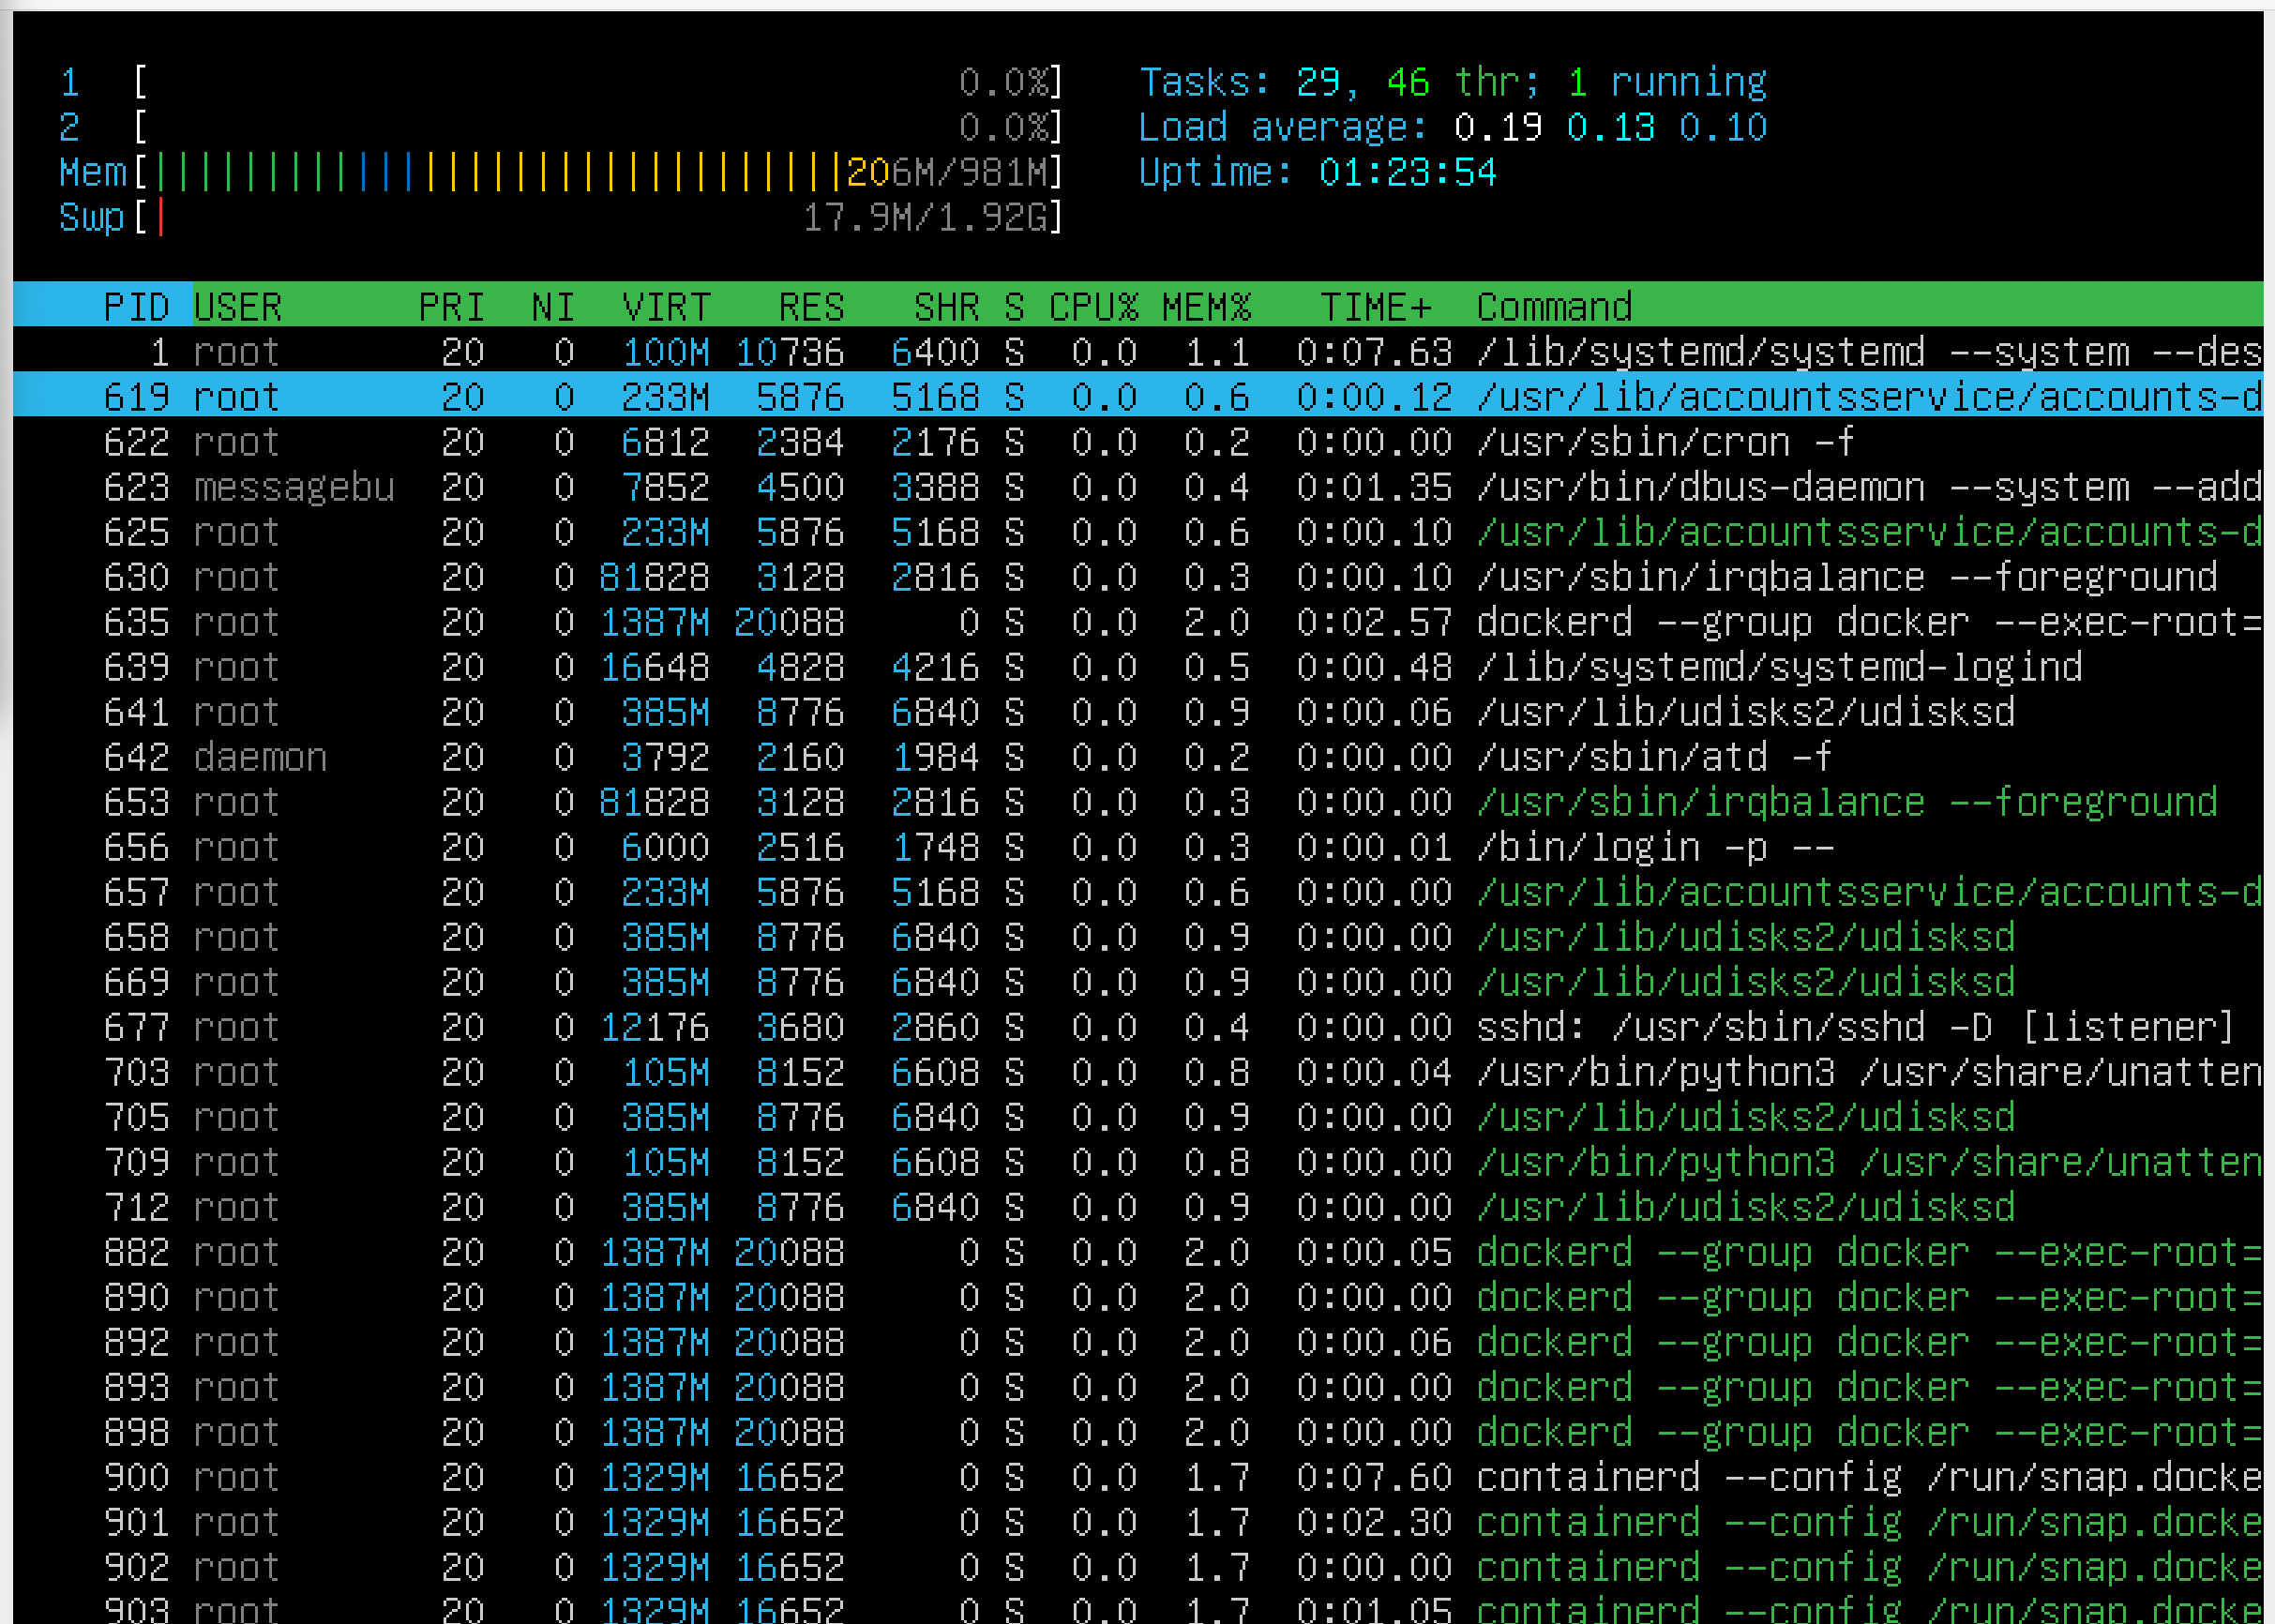The width and height of the screenshot is (2275, 1624).
Task: Select PID 677 sshd listener row
Action: (1138, 1027)
